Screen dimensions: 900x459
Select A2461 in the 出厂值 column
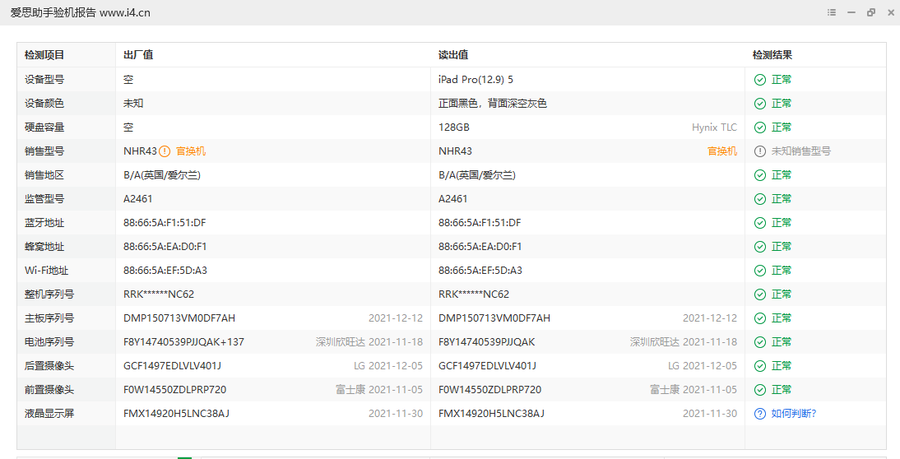pos(138,199)
